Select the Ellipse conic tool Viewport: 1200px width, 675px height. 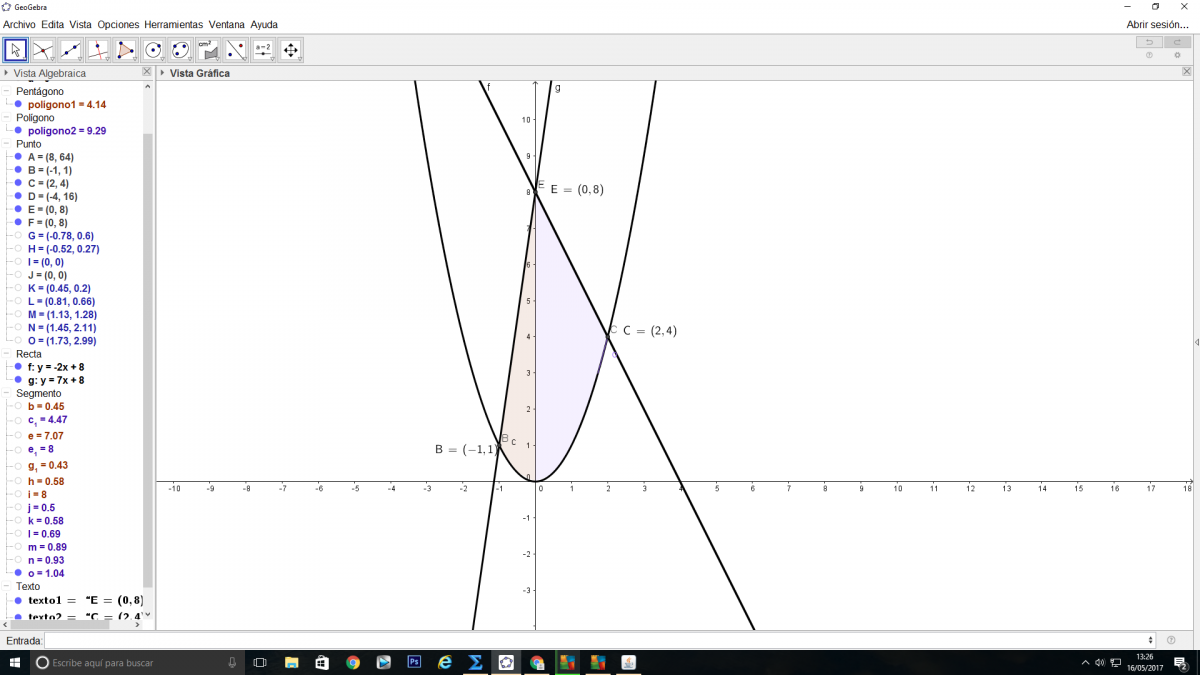pos(180,50)
